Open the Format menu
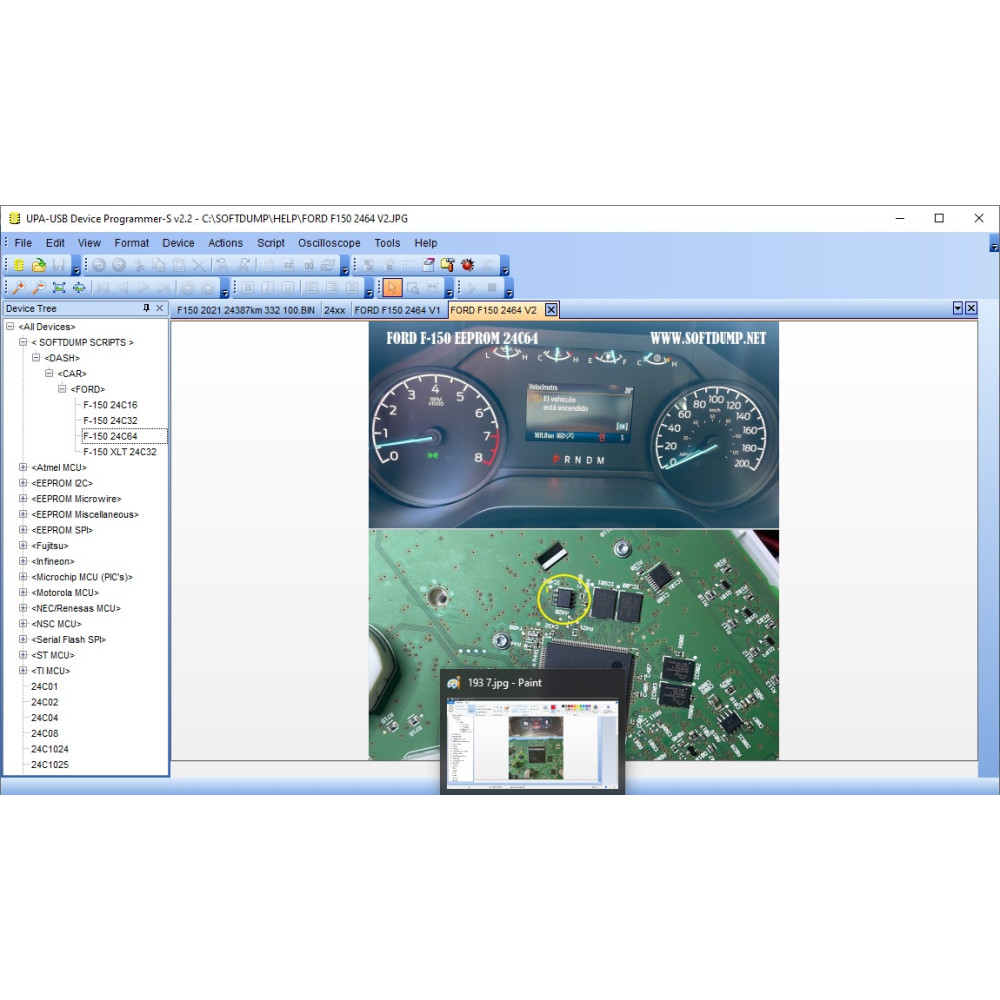The image size is (1000, 1000). pyautogui.click(x=131, y=243)
